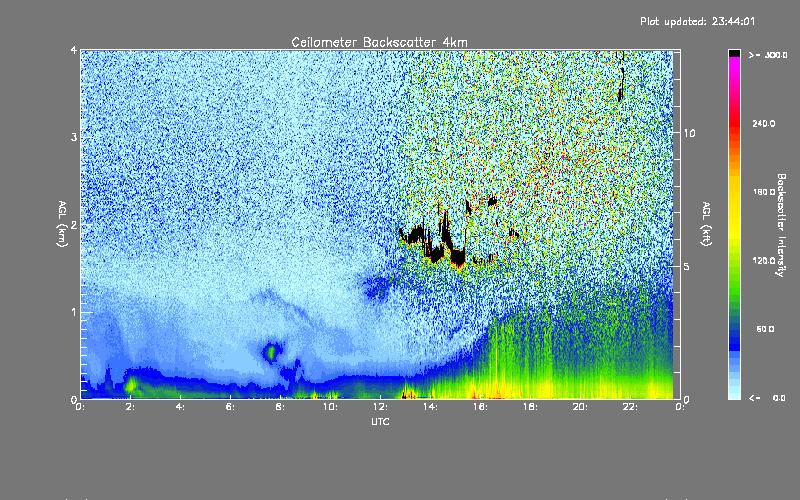Click the thin black streak near the plot's upper-right corner

[621, 77]
